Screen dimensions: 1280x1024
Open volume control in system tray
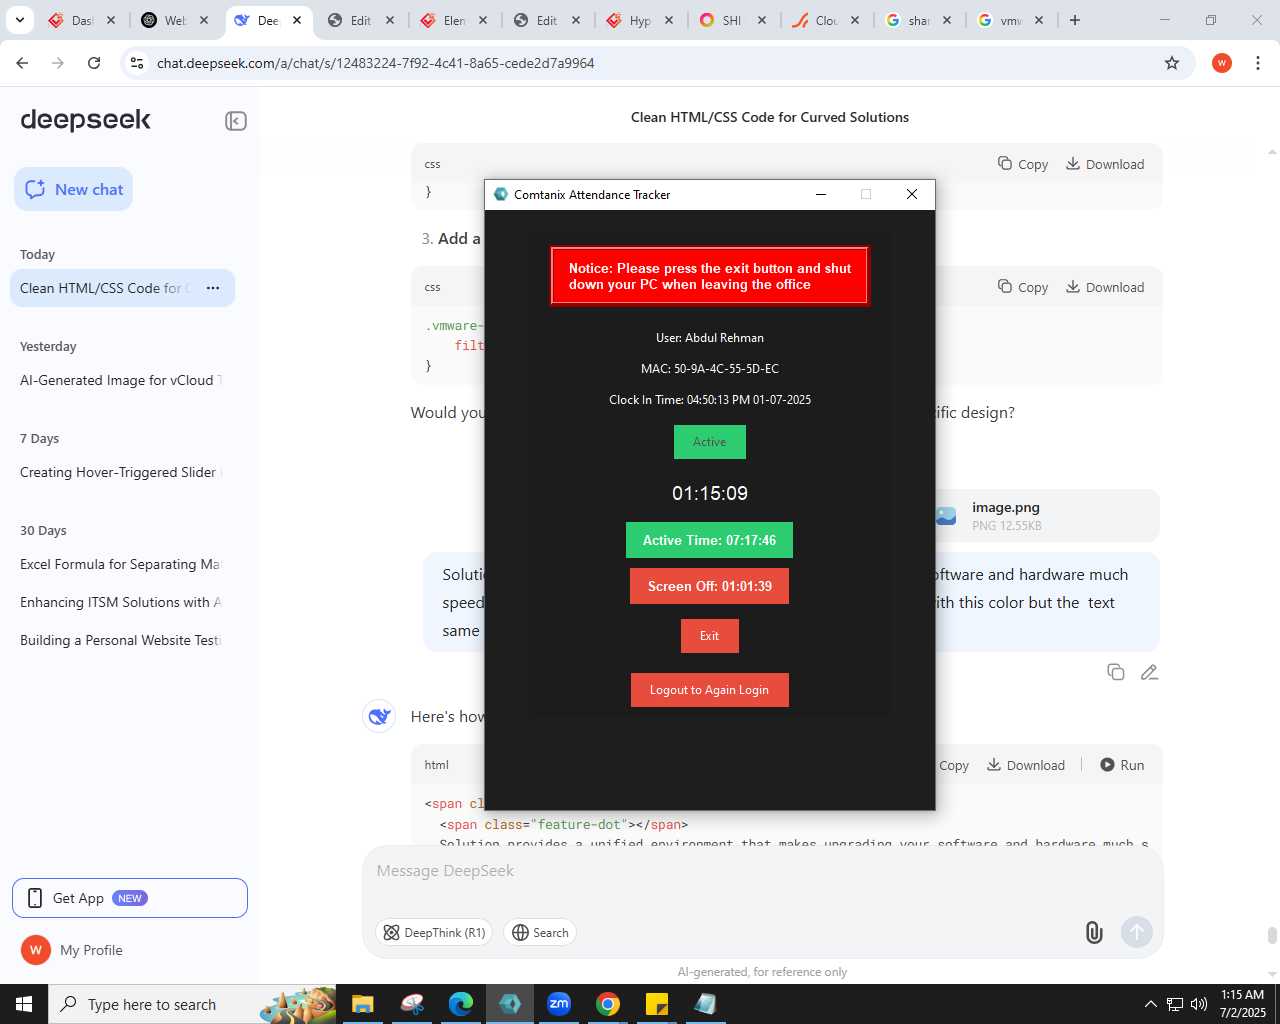point(1199,1004)
